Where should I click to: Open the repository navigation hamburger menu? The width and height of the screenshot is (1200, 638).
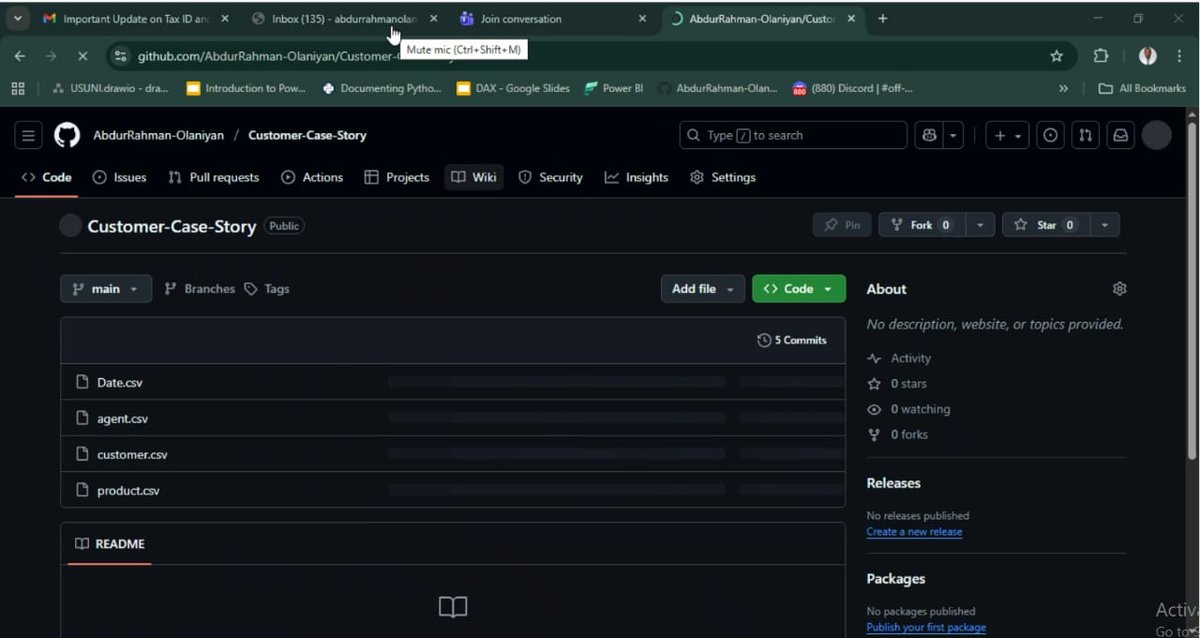[x=28, y=134]
